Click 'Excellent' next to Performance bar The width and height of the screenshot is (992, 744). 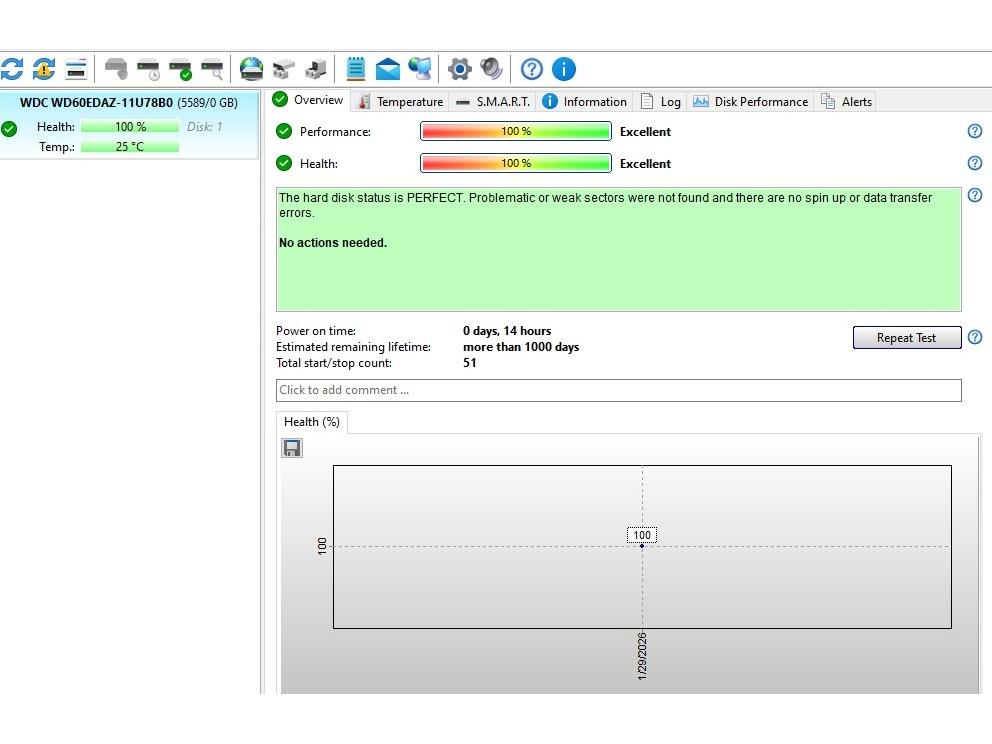[645, 132]
